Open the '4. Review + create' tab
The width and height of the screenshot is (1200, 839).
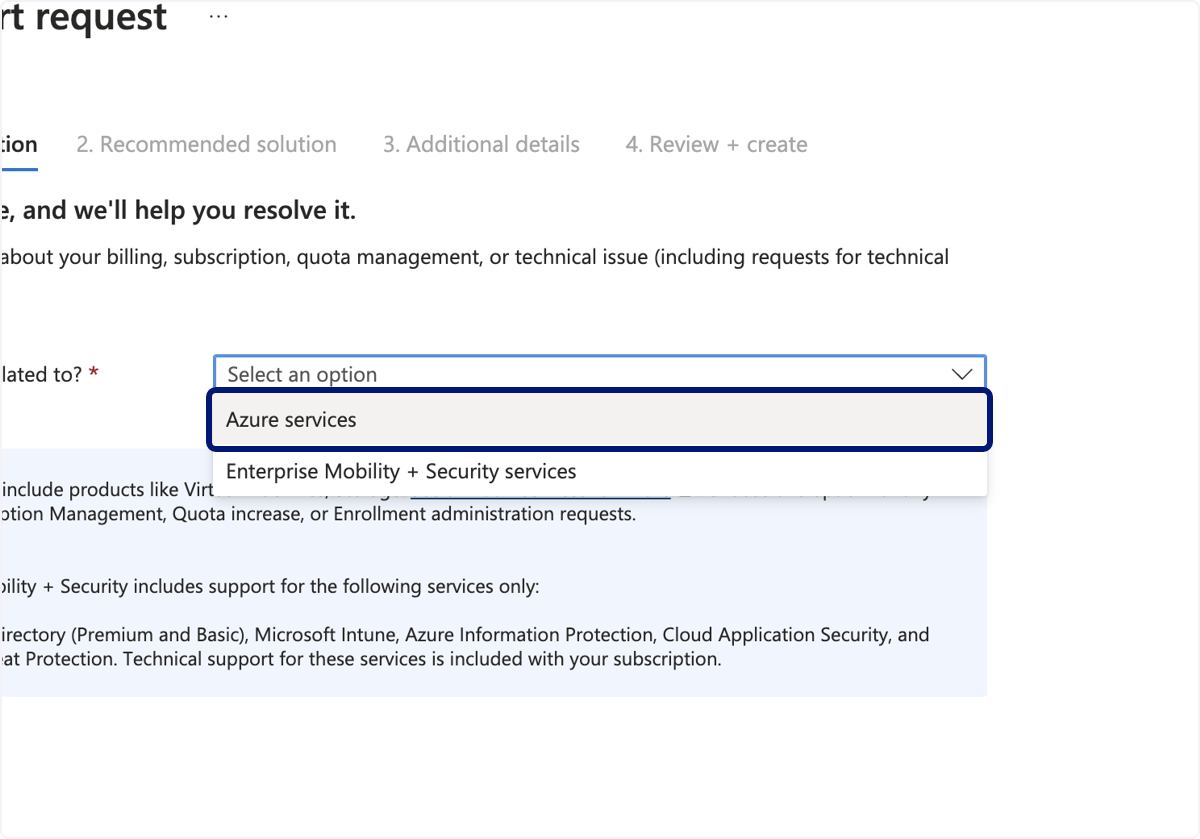coord(716,144)
